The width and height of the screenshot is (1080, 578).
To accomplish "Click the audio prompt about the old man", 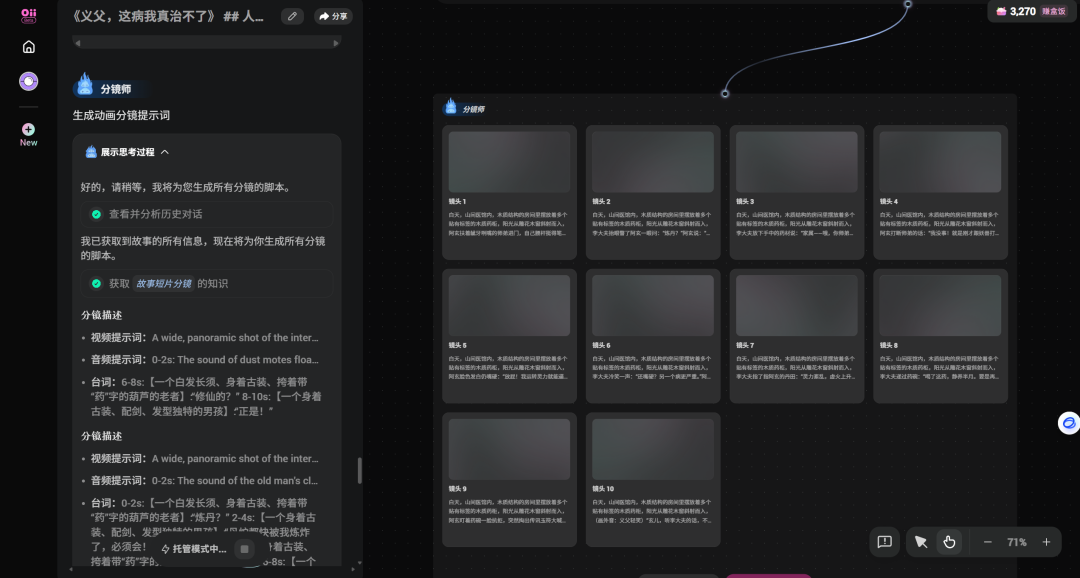I will tap(205, 481).
